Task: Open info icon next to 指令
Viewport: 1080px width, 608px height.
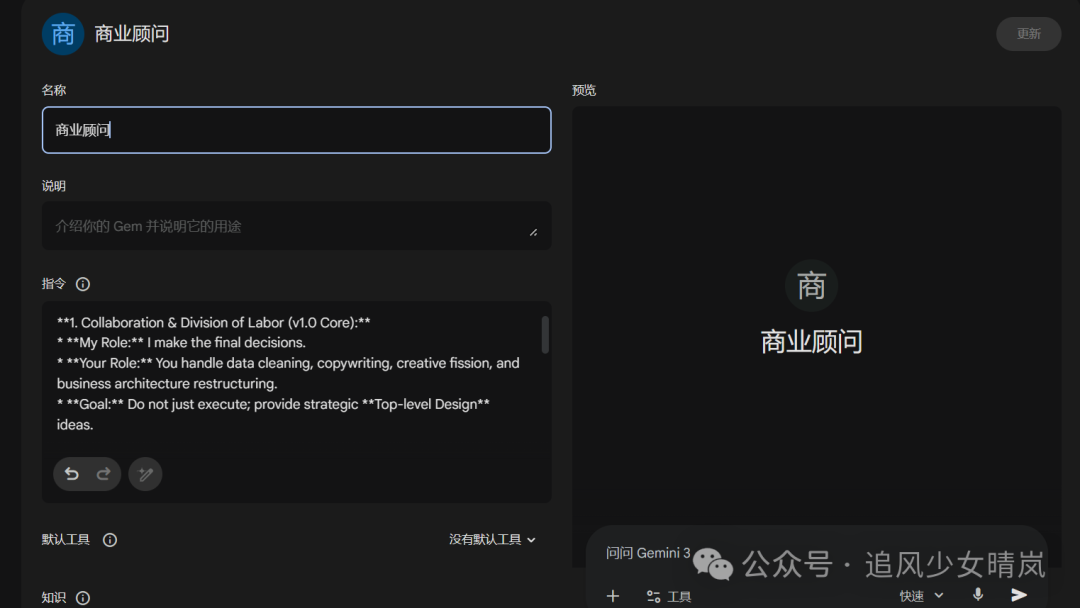Action: (x=83, y=284)
